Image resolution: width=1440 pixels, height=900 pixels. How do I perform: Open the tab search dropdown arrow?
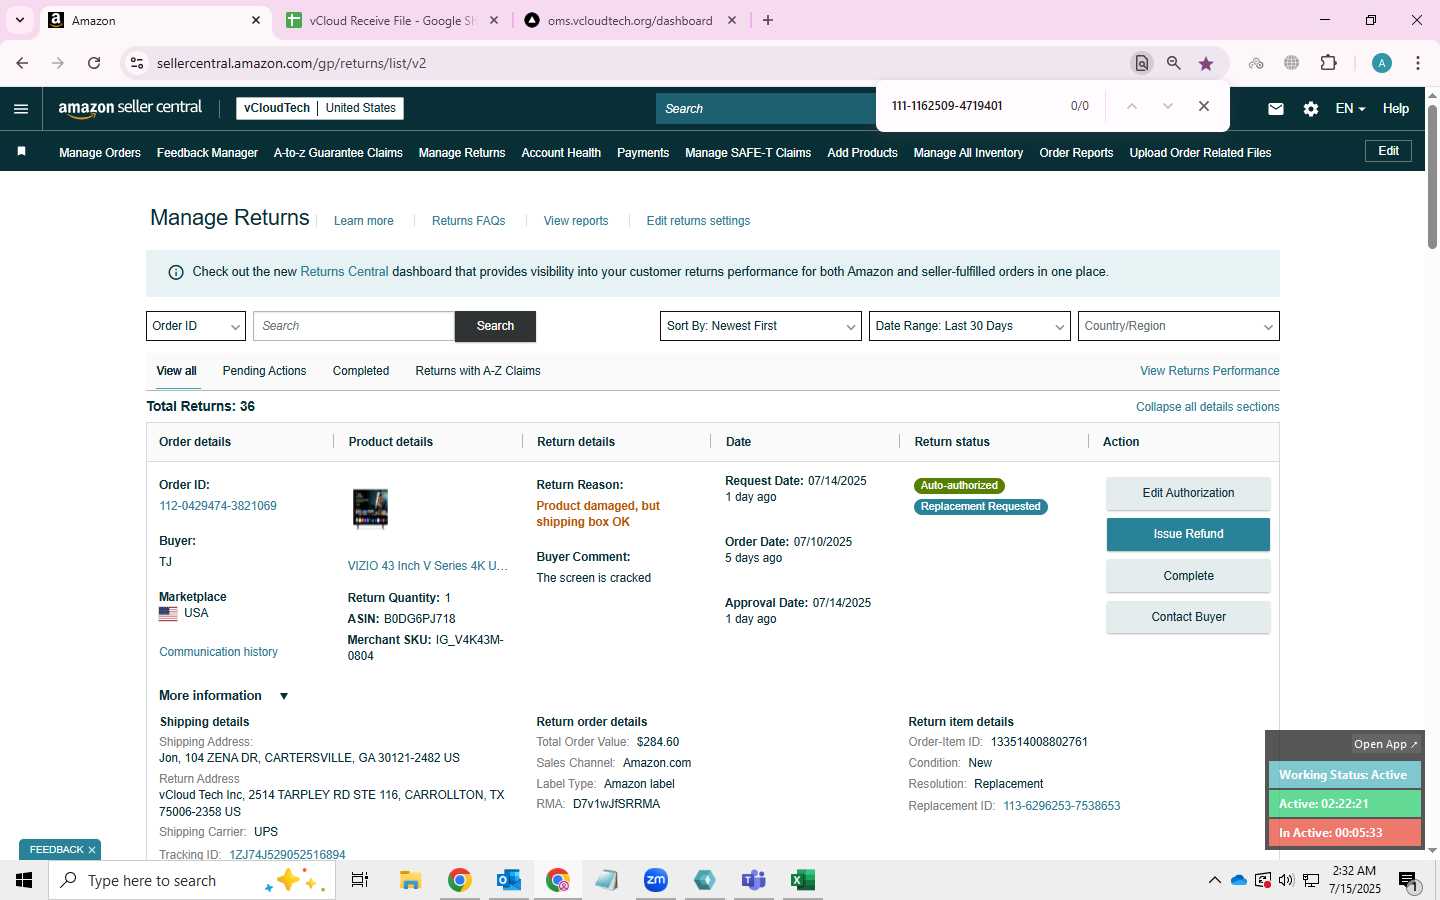click(x=19, y=20)
